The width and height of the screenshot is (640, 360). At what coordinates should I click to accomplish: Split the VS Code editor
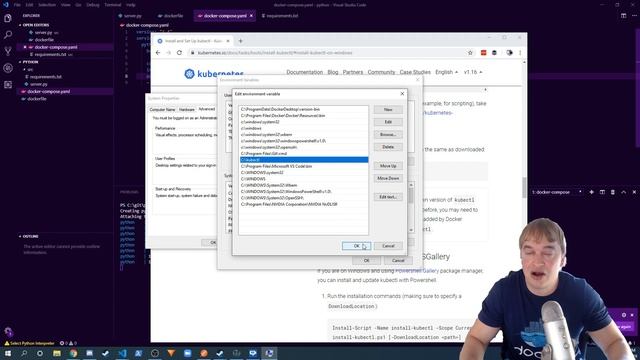click(x=623, y=16)
